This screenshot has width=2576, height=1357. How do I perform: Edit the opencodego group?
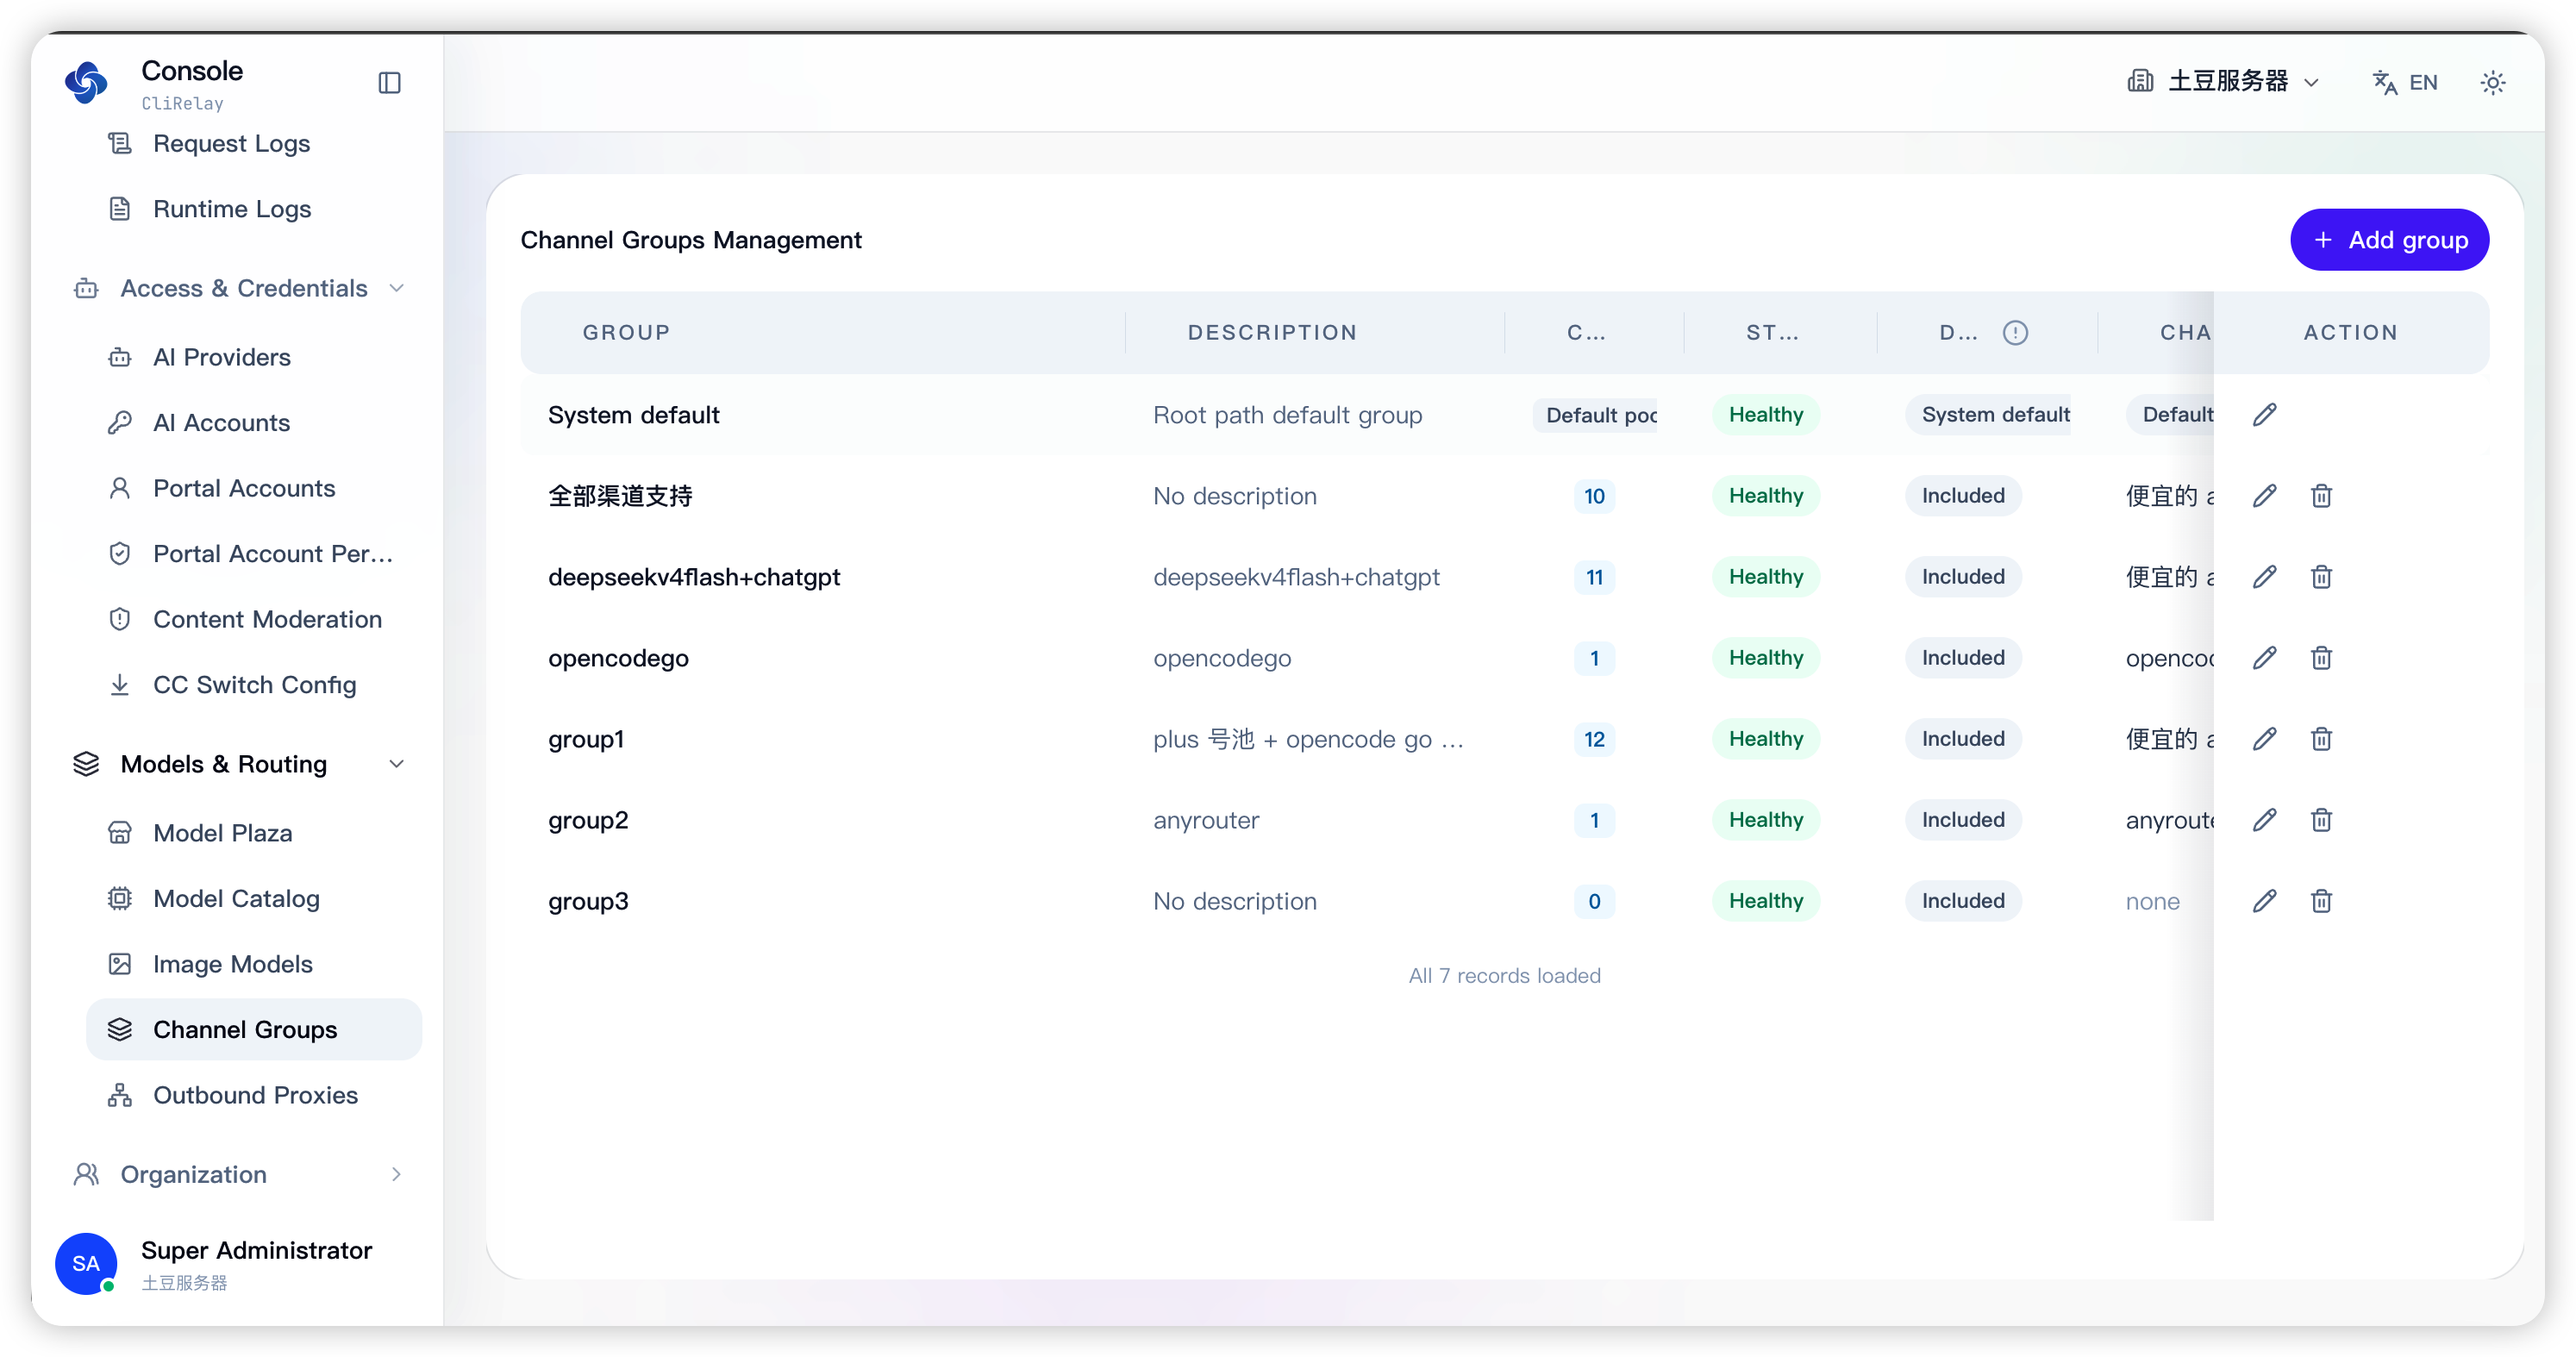click(2265, 658)
